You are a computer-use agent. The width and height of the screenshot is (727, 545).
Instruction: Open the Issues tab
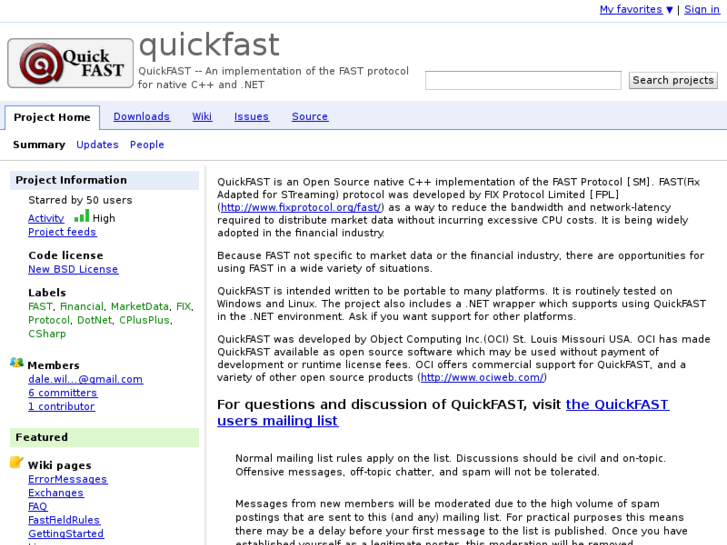pyautogui.click(x=251, y=116)
